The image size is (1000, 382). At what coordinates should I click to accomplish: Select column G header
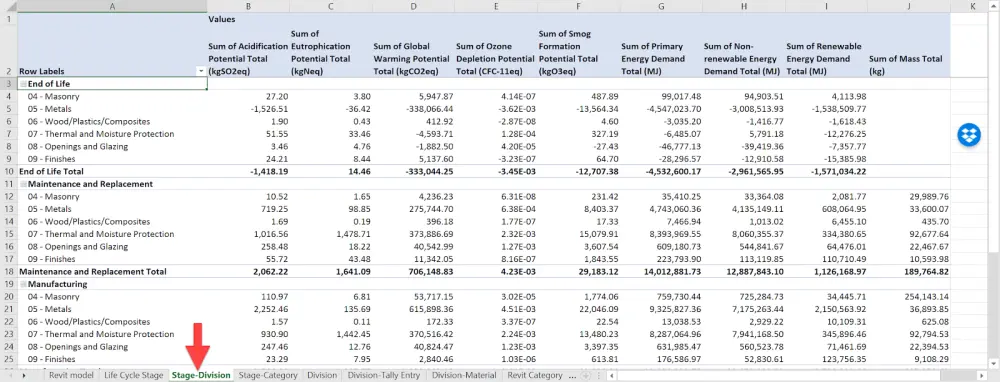click(x=661, y=6)
